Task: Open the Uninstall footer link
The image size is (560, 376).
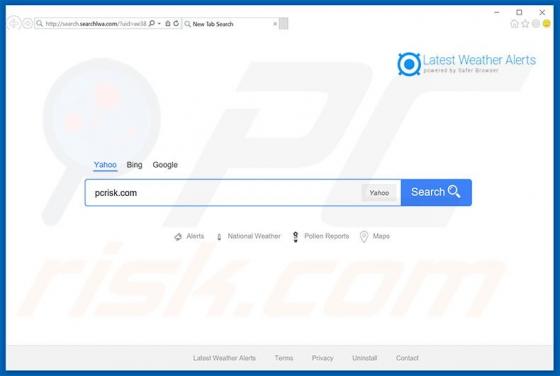Action: click(x=365, y=358)
